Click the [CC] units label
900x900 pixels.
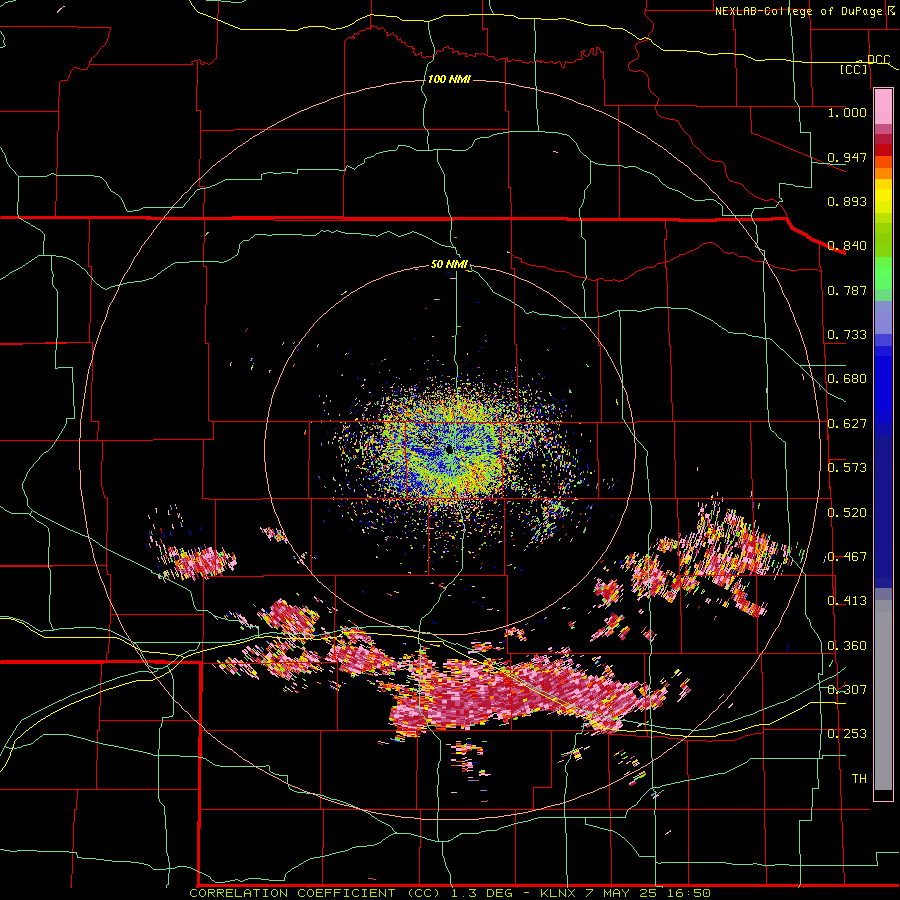pyautogui.click(x=854, y=69)
